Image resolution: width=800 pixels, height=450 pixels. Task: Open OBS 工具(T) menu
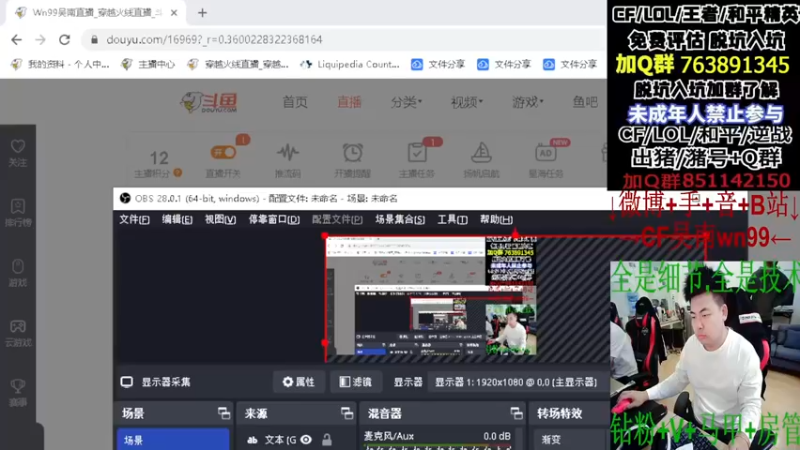coord(452,219)
